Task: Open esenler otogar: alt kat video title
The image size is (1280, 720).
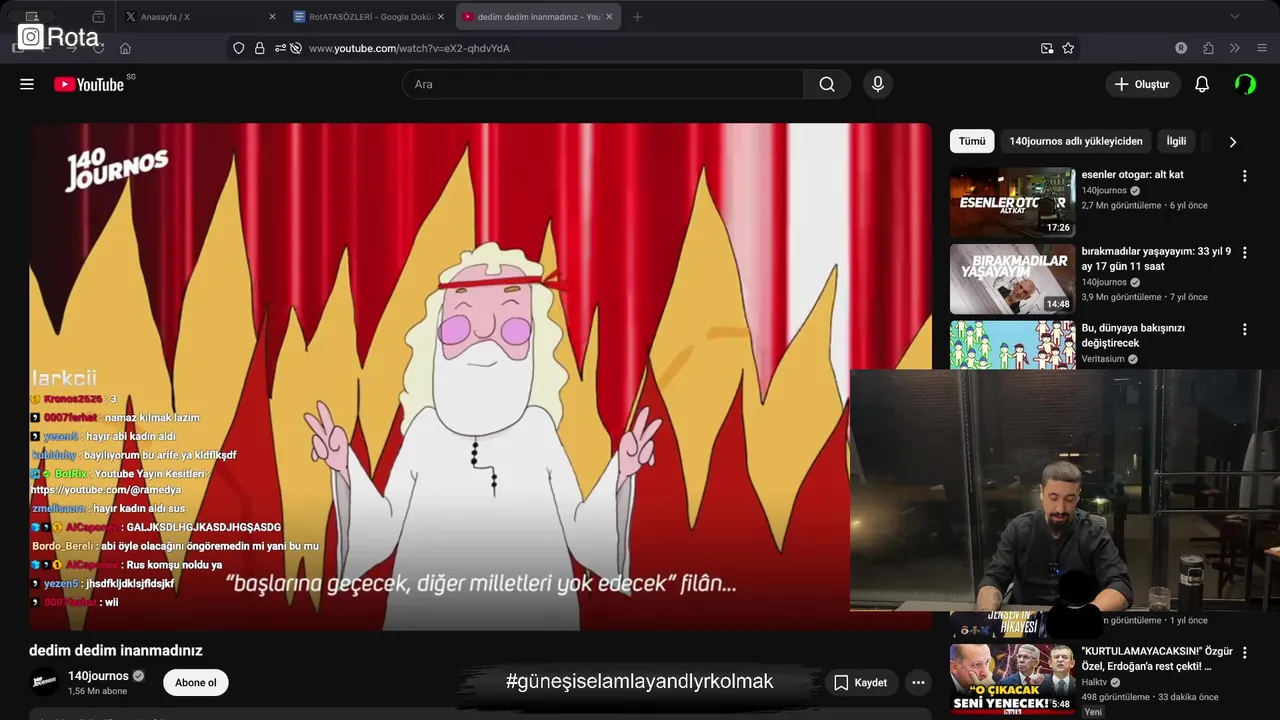Action: click(1132, 174)
